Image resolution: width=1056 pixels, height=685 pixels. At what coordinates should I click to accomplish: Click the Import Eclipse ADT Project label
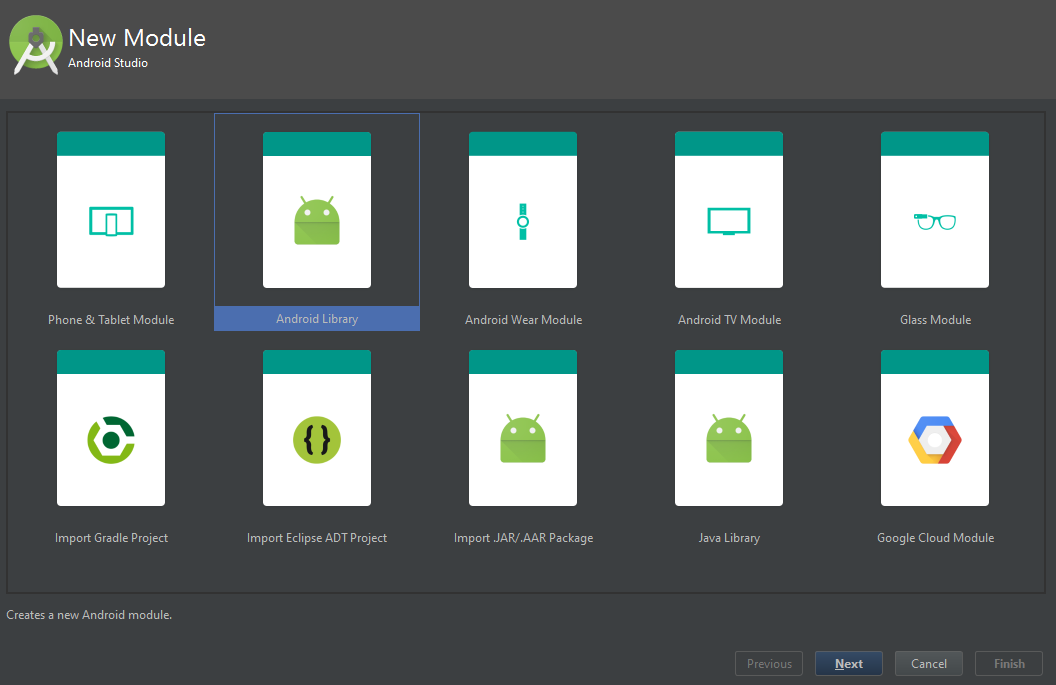coord(317,538)
